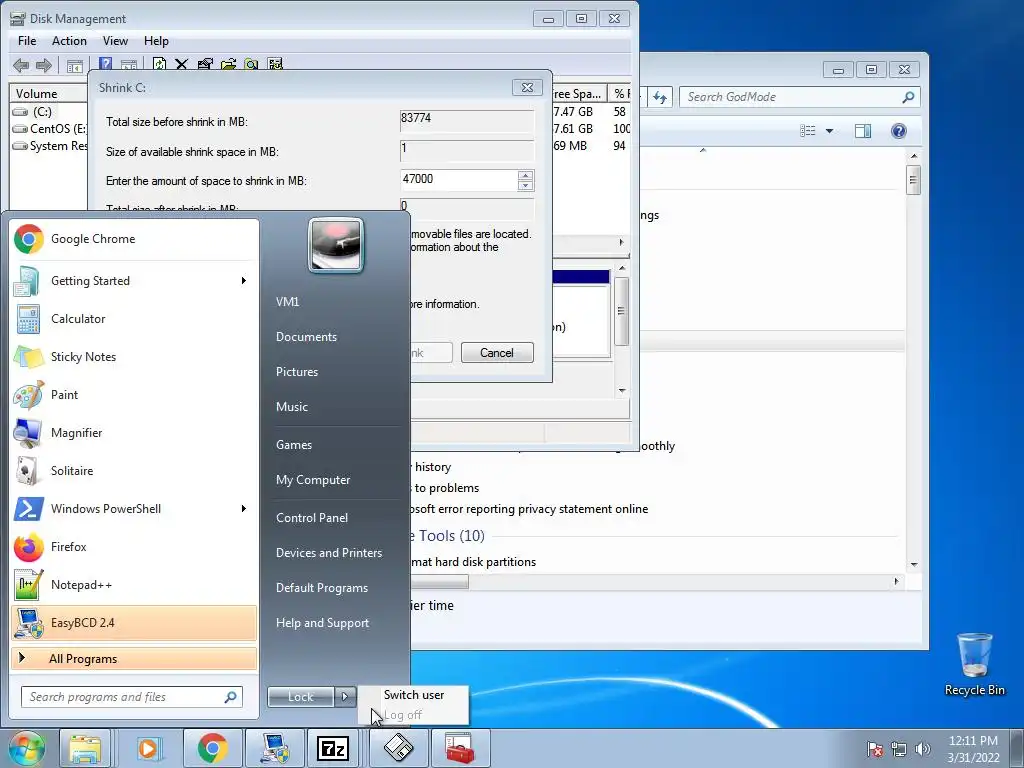
Task: Open Magnifier from Start menu
Action: pos(134,432)
